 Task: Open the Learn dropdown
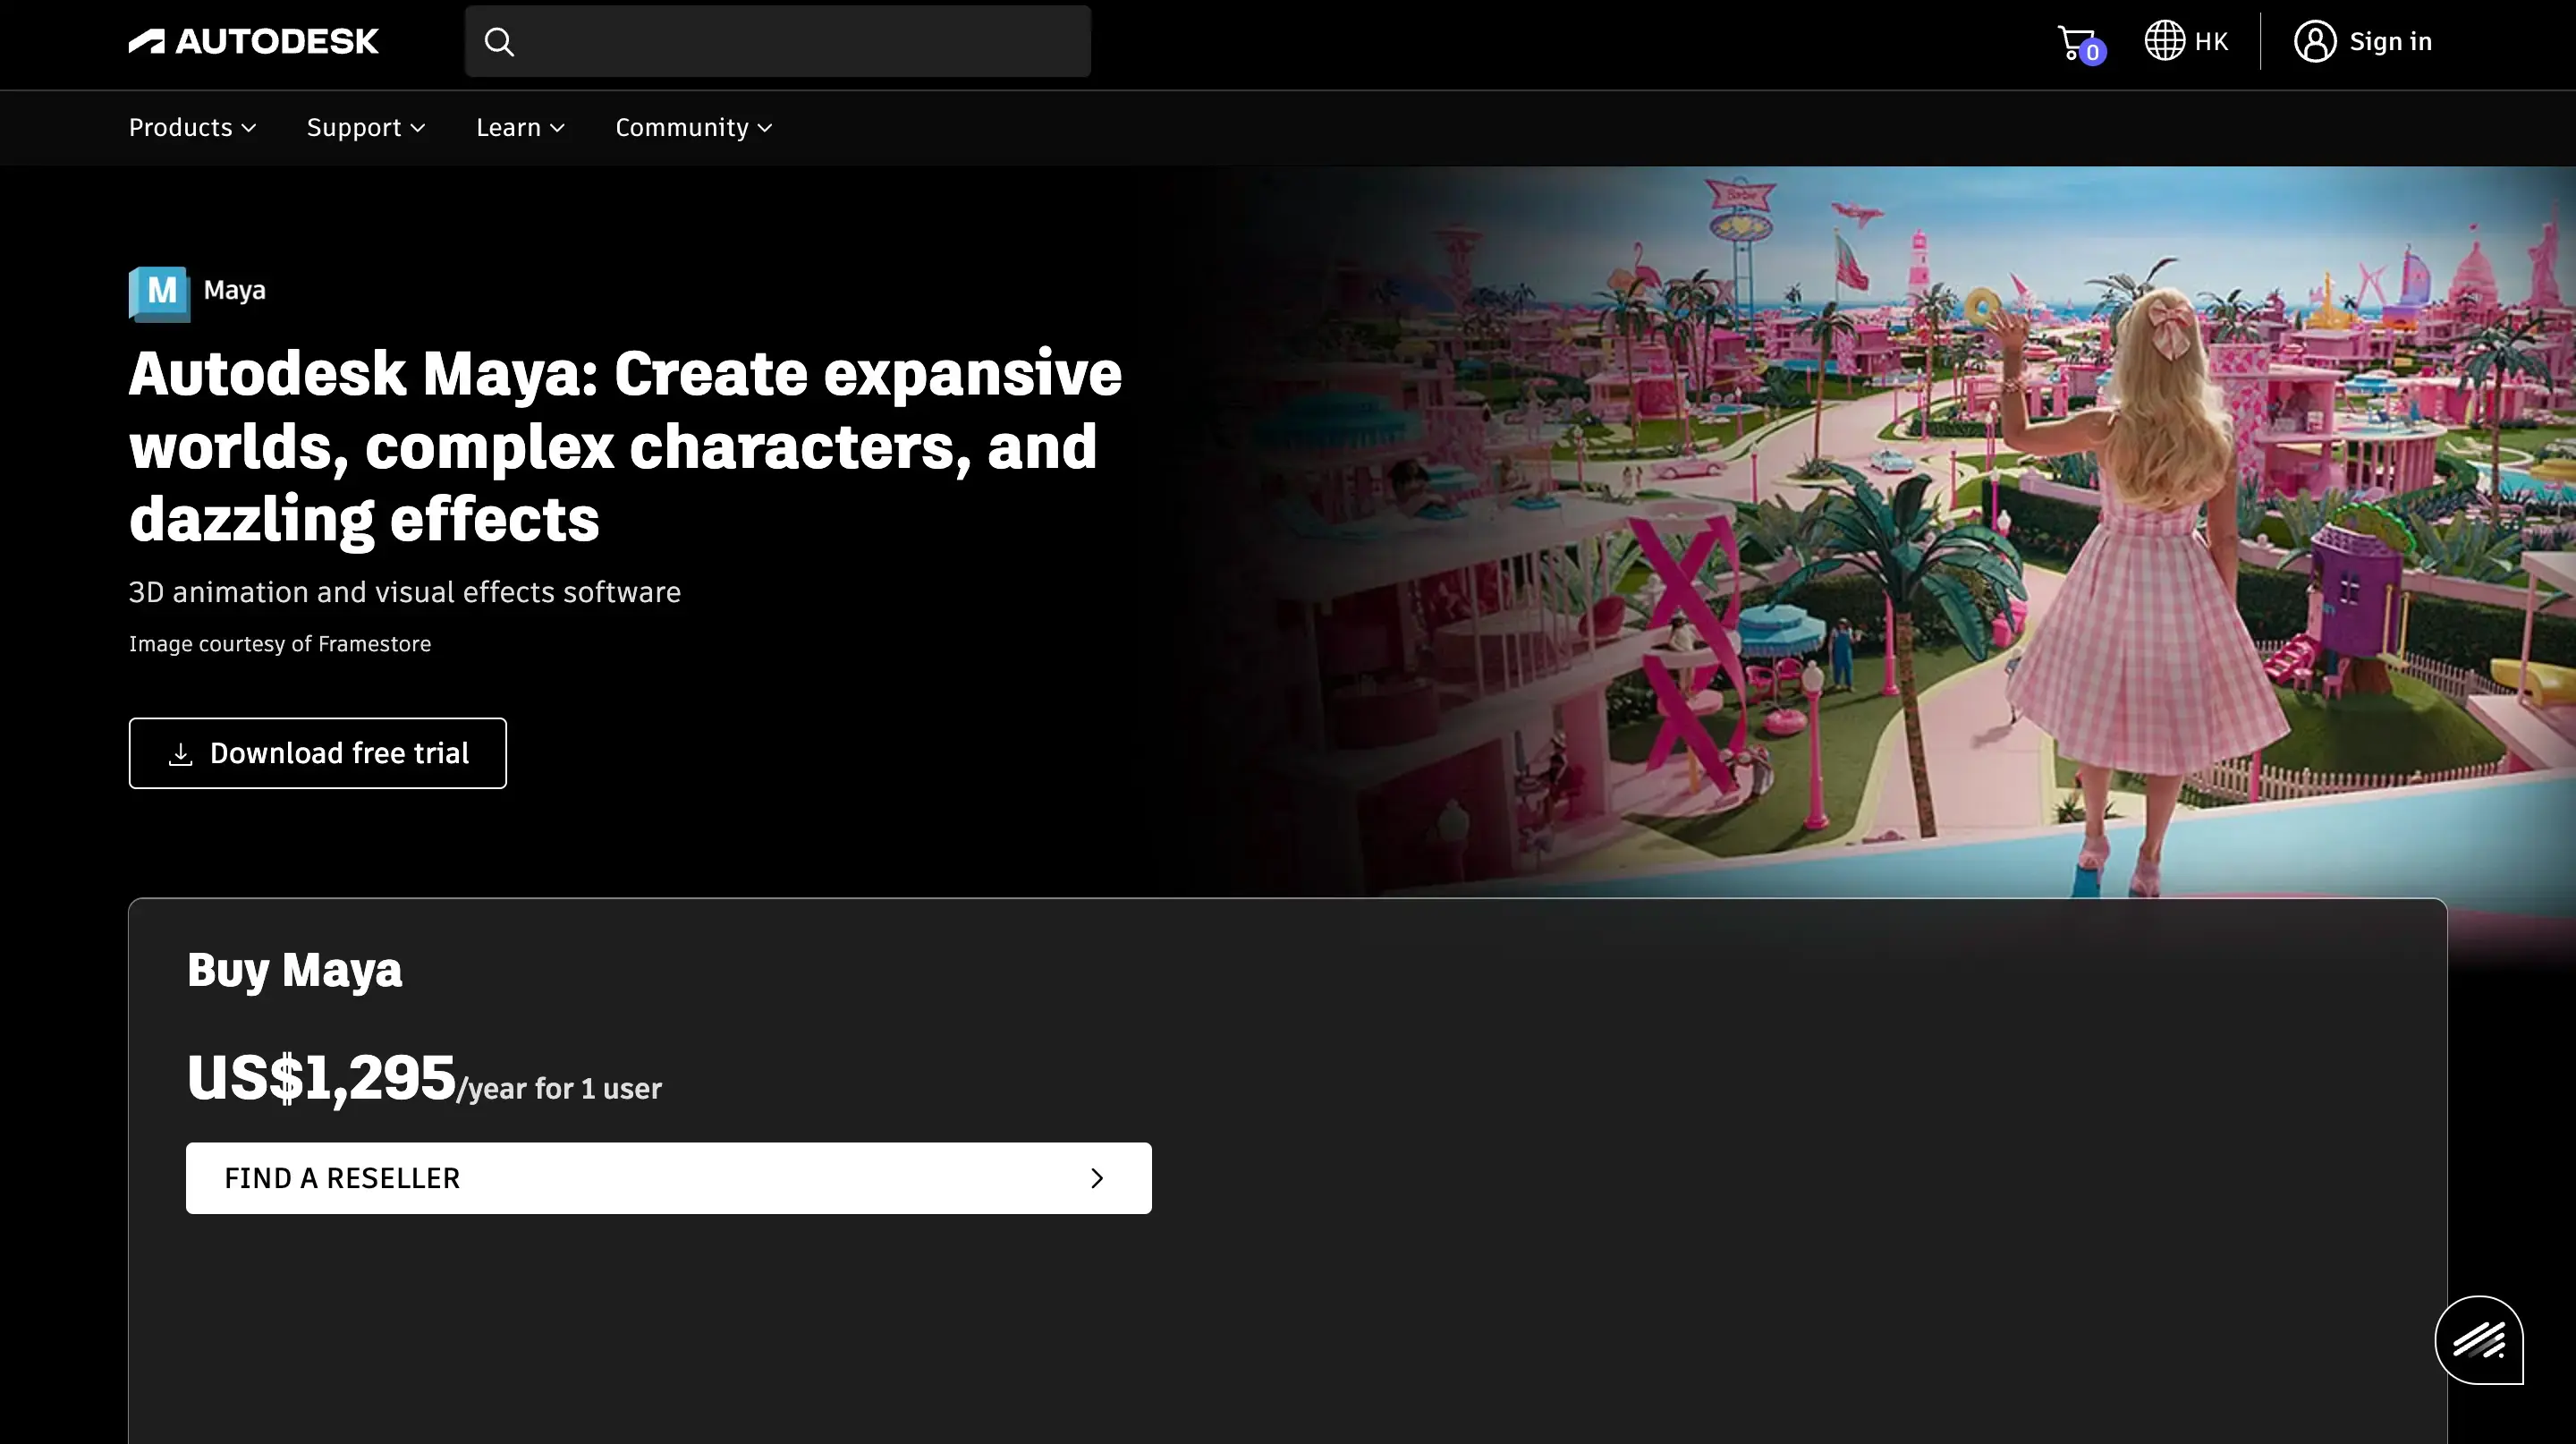[x=520, y=127]
